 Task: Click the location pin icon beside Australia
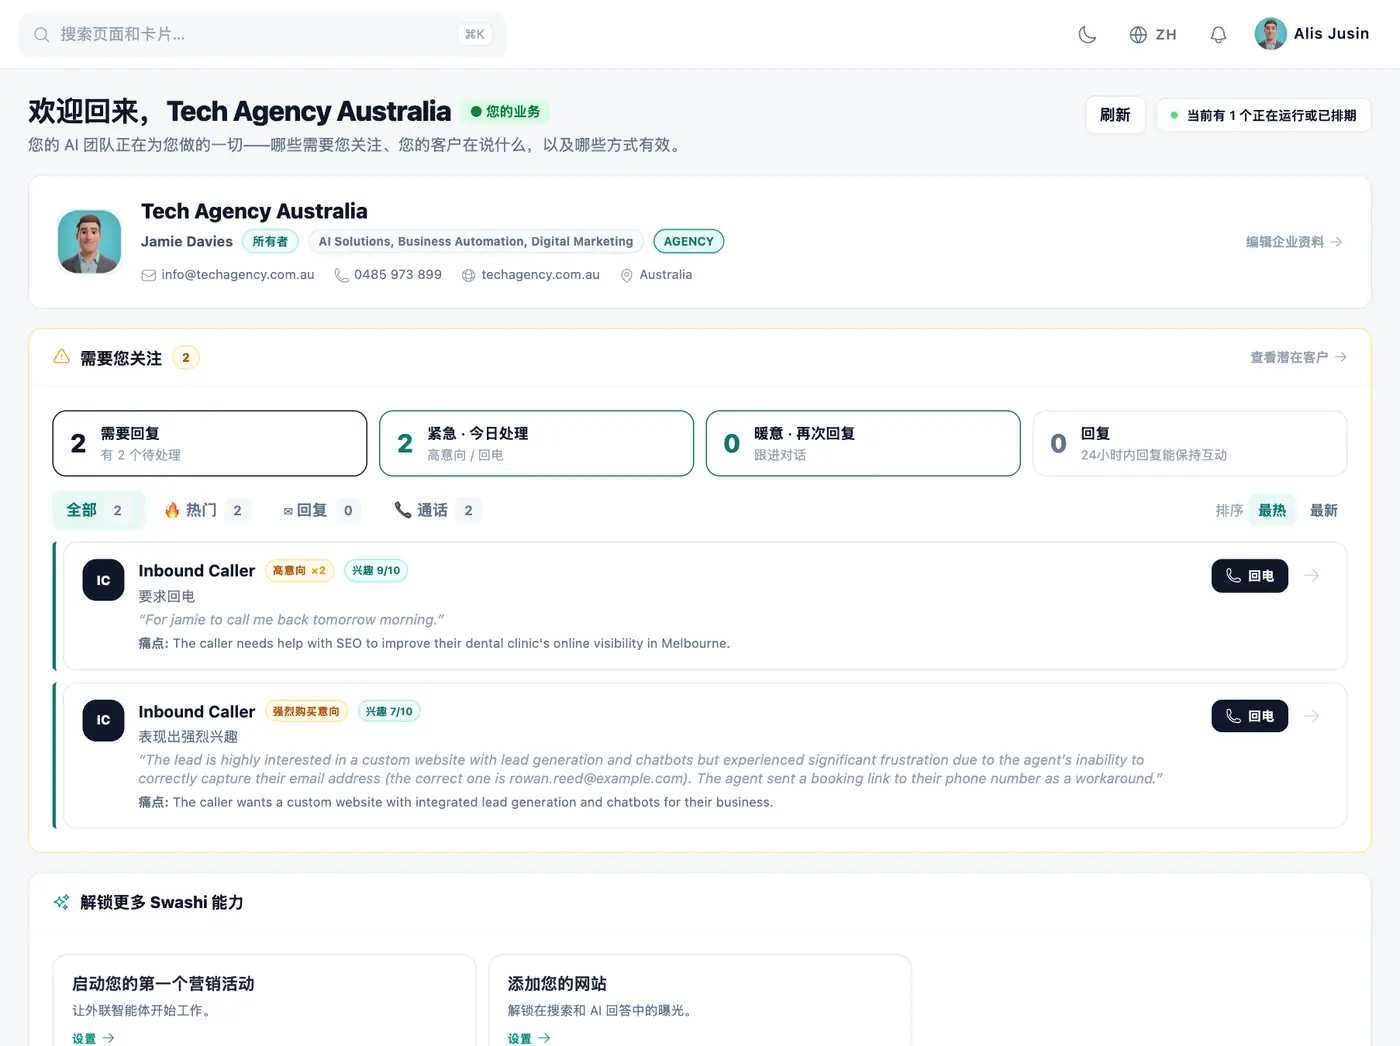coord(627,275)
